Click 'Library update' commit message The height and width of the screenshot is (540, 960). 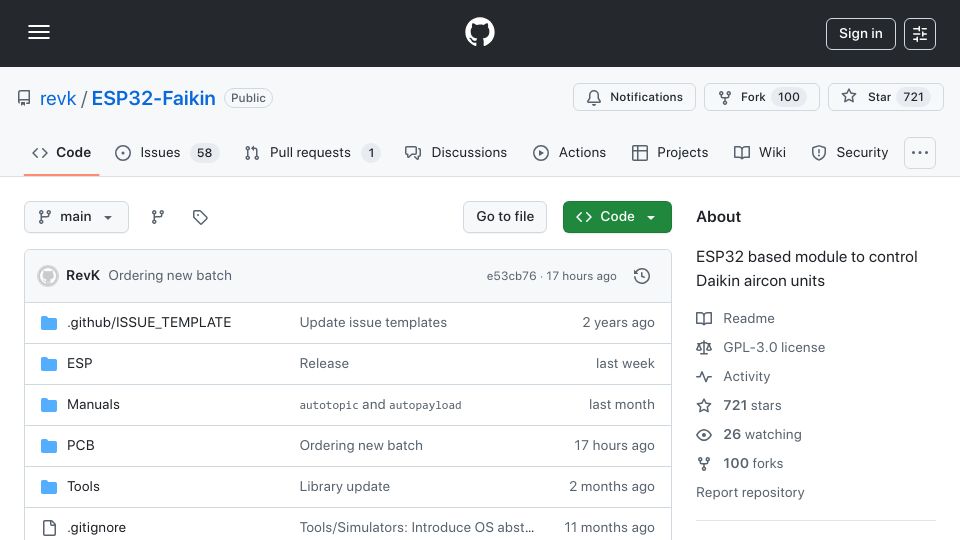[345, 487]
